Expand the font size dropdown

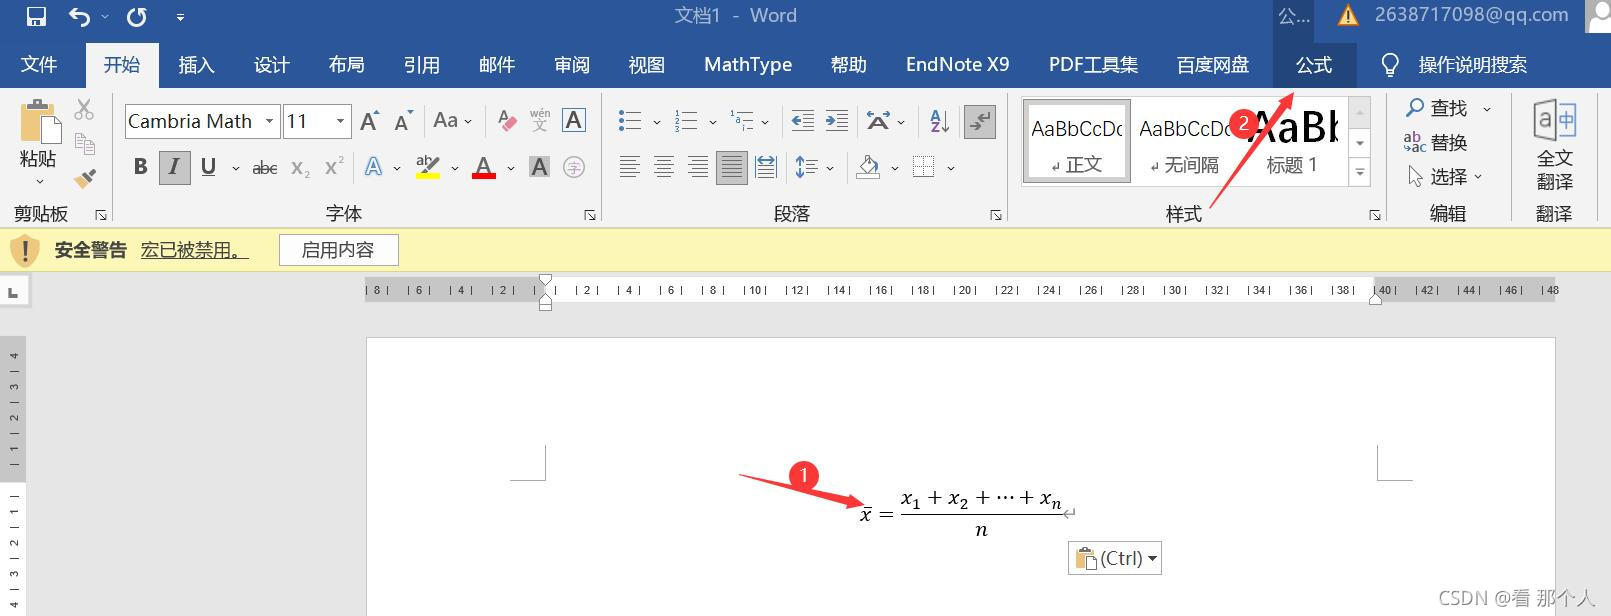tap(340, 121)
